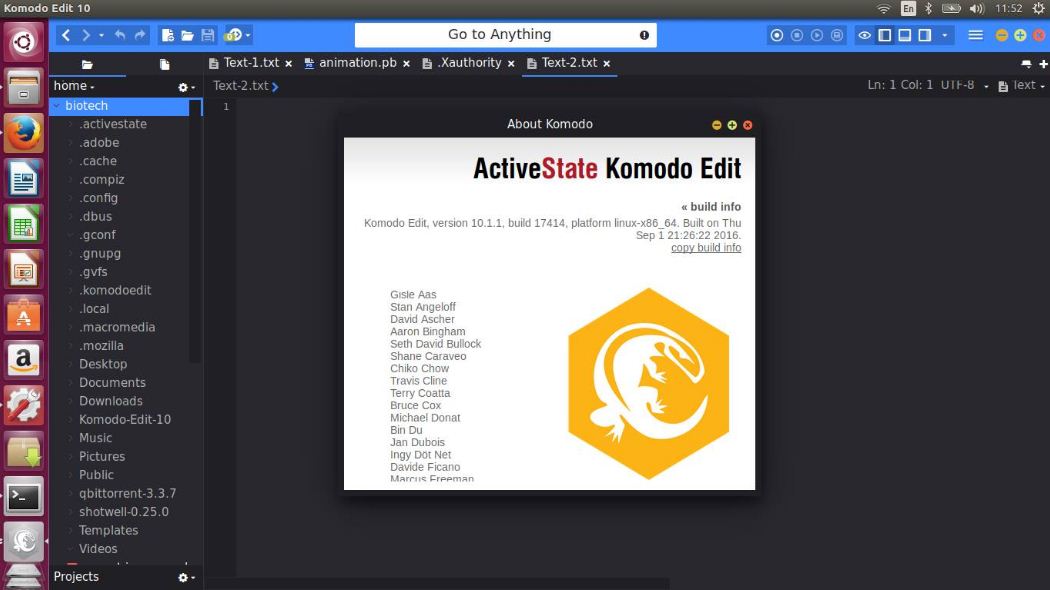Go back with the left arrow
The image size is (1050, 590).
(66, 35)
